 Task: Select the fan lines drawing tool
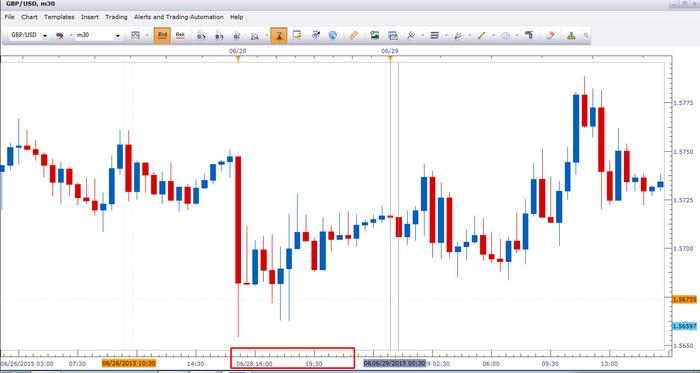pyautogui.click(x=458, y=36)
